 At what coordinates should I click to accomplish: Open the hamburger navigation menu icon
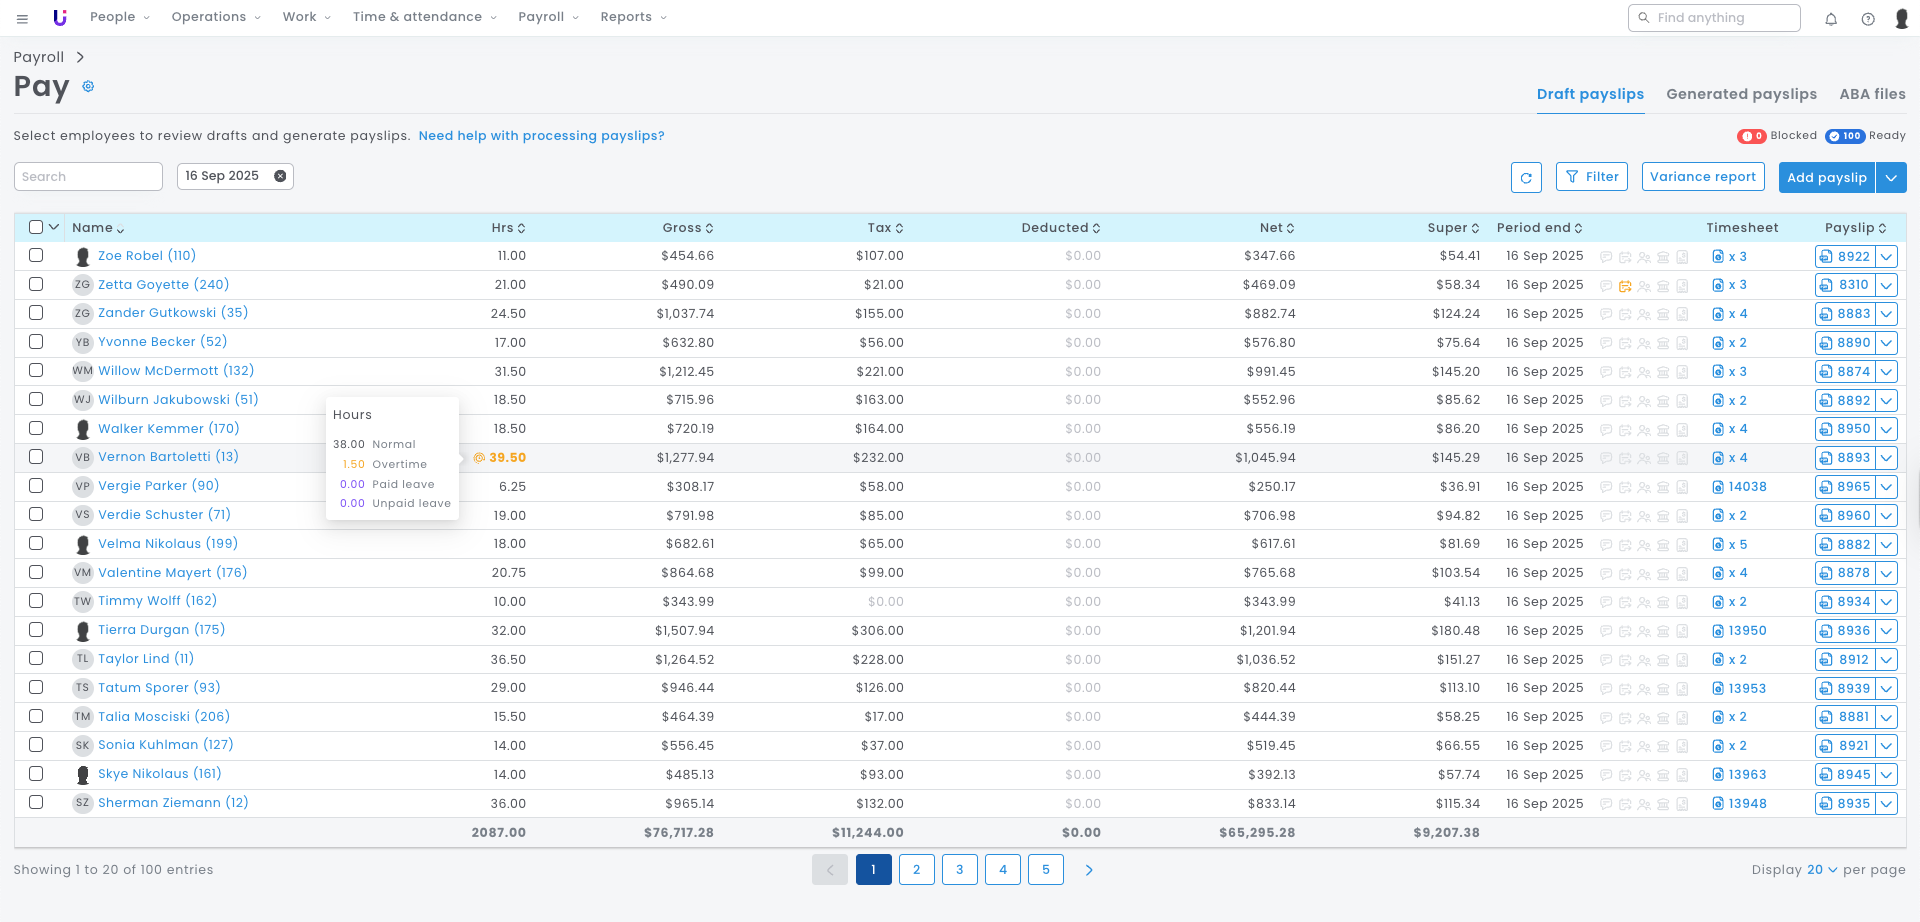(x=22, y=18)
